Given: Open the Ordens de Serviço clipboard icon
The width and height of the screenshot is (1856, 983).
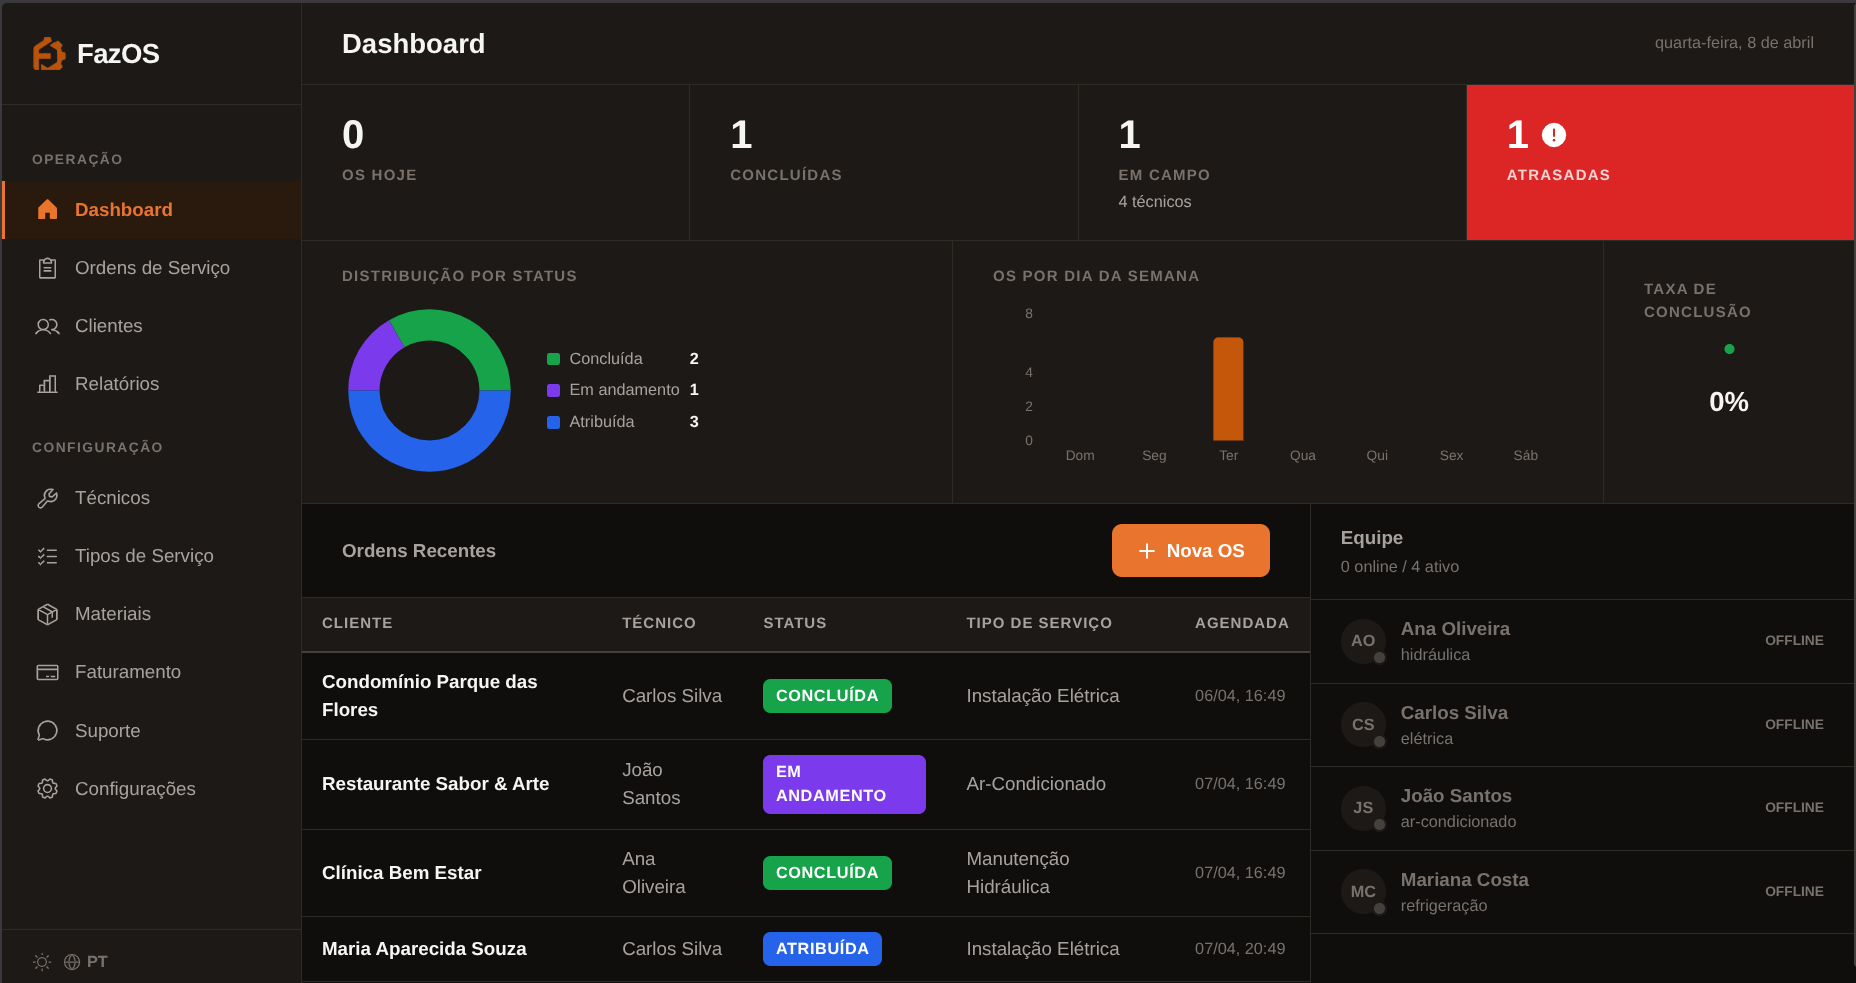Looking at the screenshot, I should (x=47, y=268).
